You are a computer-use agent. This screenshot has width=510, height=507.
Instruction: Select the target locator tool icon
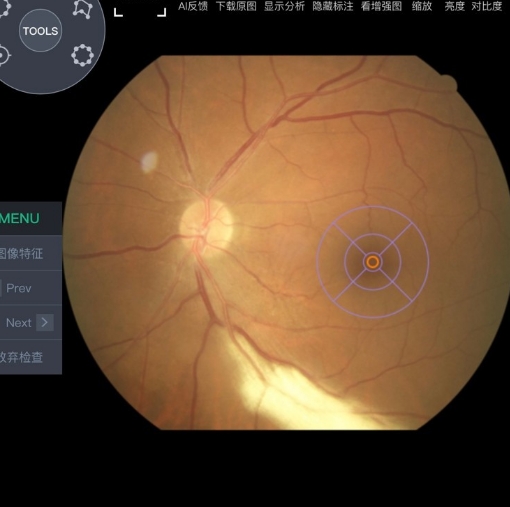pyautogui.click(x=3, y=55)
